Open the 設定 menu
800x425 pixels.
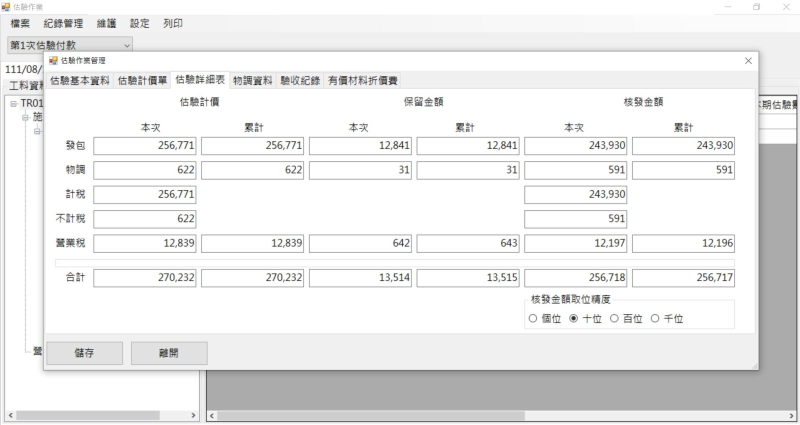point(139,23)
